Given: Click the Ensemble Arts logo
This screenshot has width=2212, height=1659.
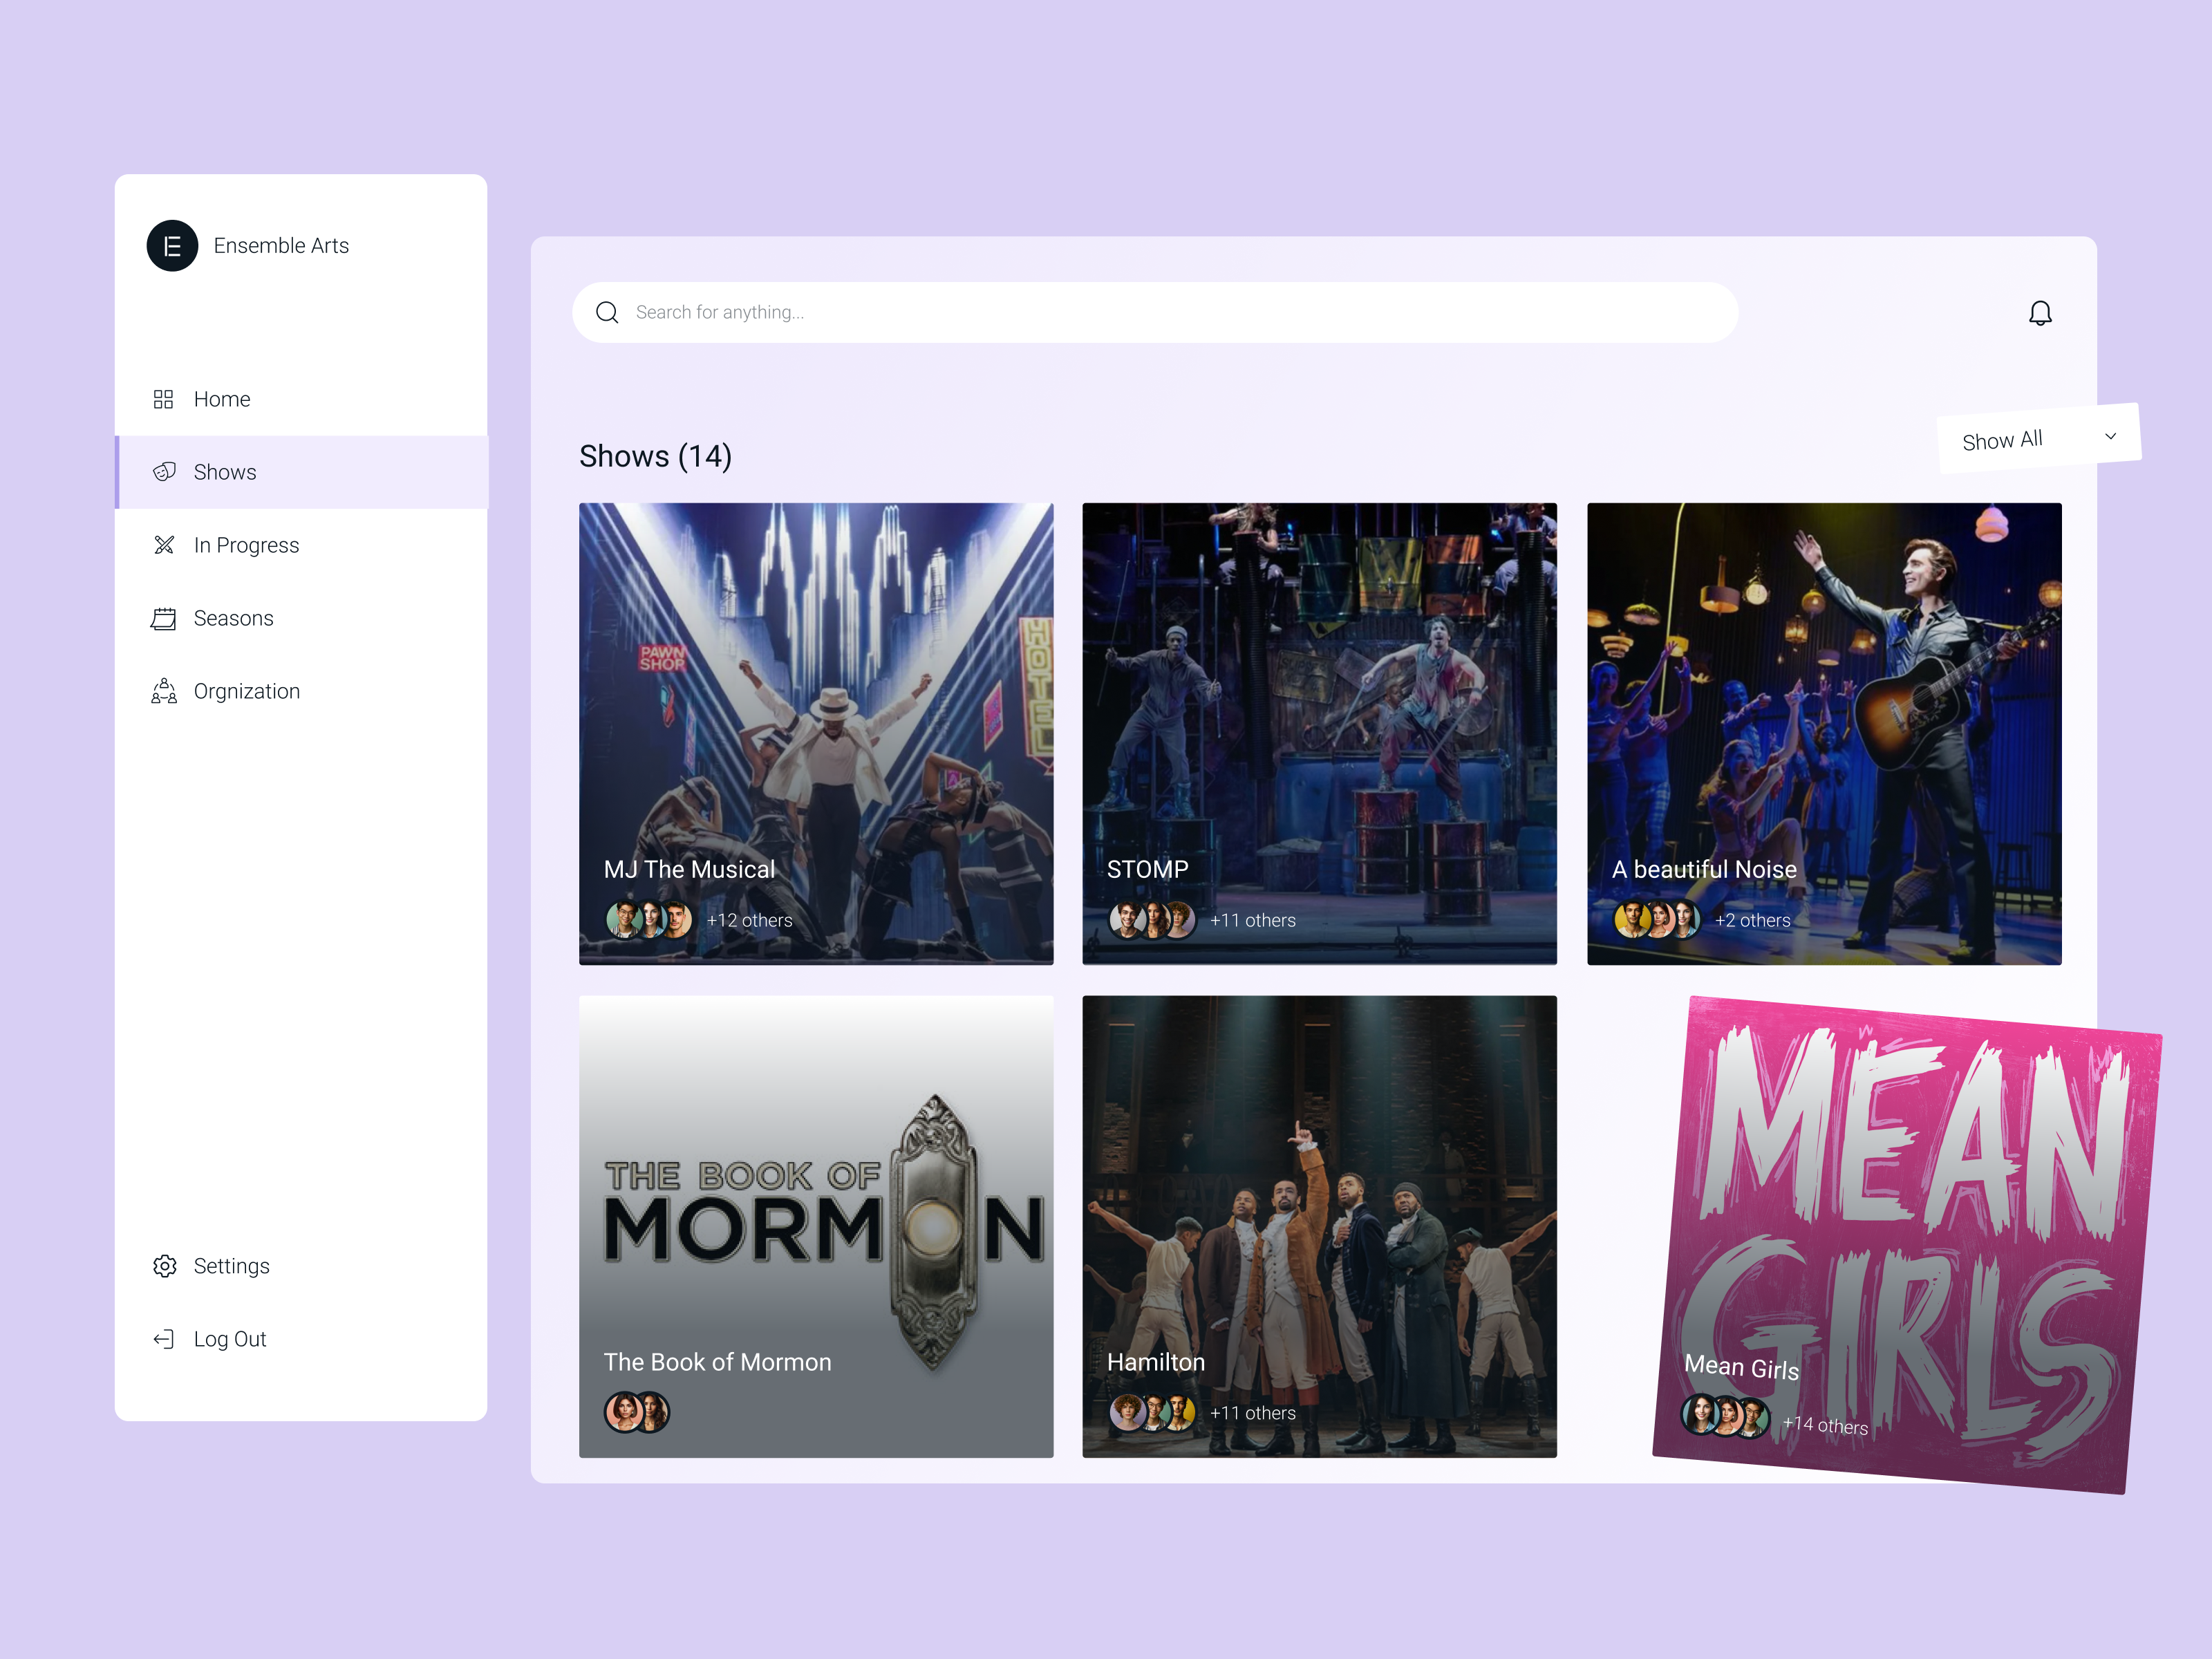Looking at the screenshot, I should coord(172,246).
